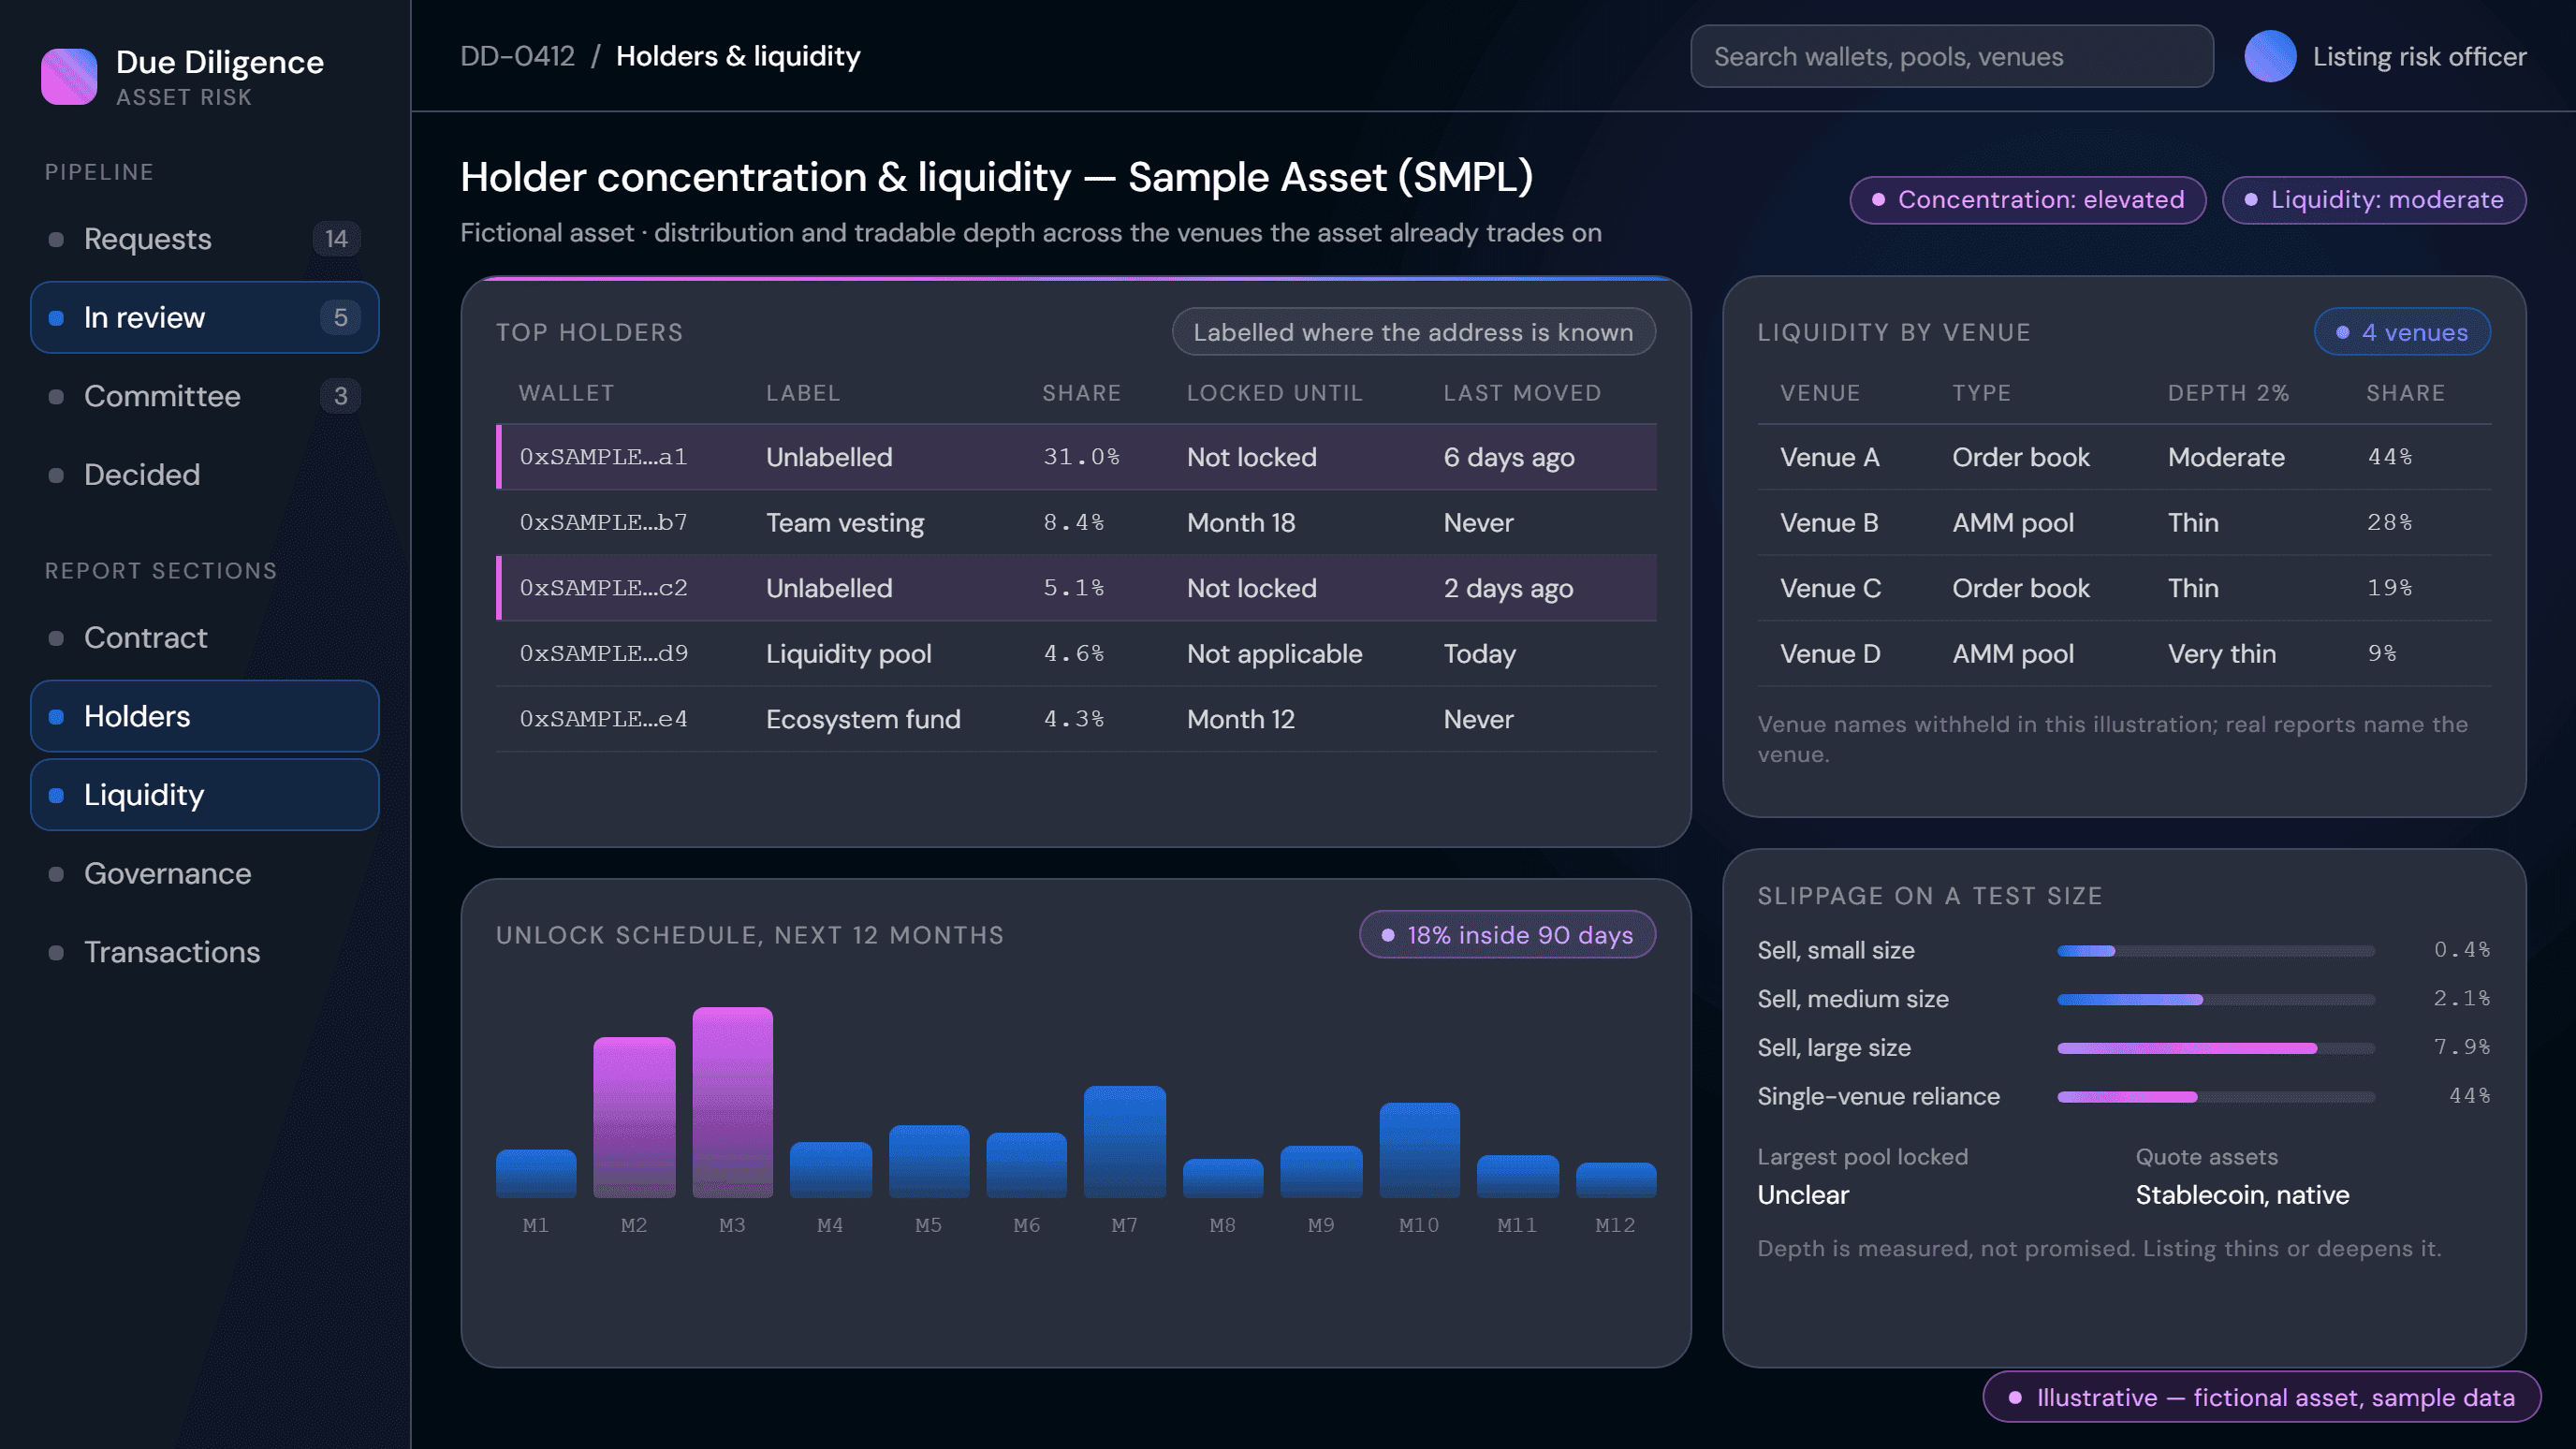Open the Requests pipeline item
2576x1449 pixels.
tap(205, 239)
